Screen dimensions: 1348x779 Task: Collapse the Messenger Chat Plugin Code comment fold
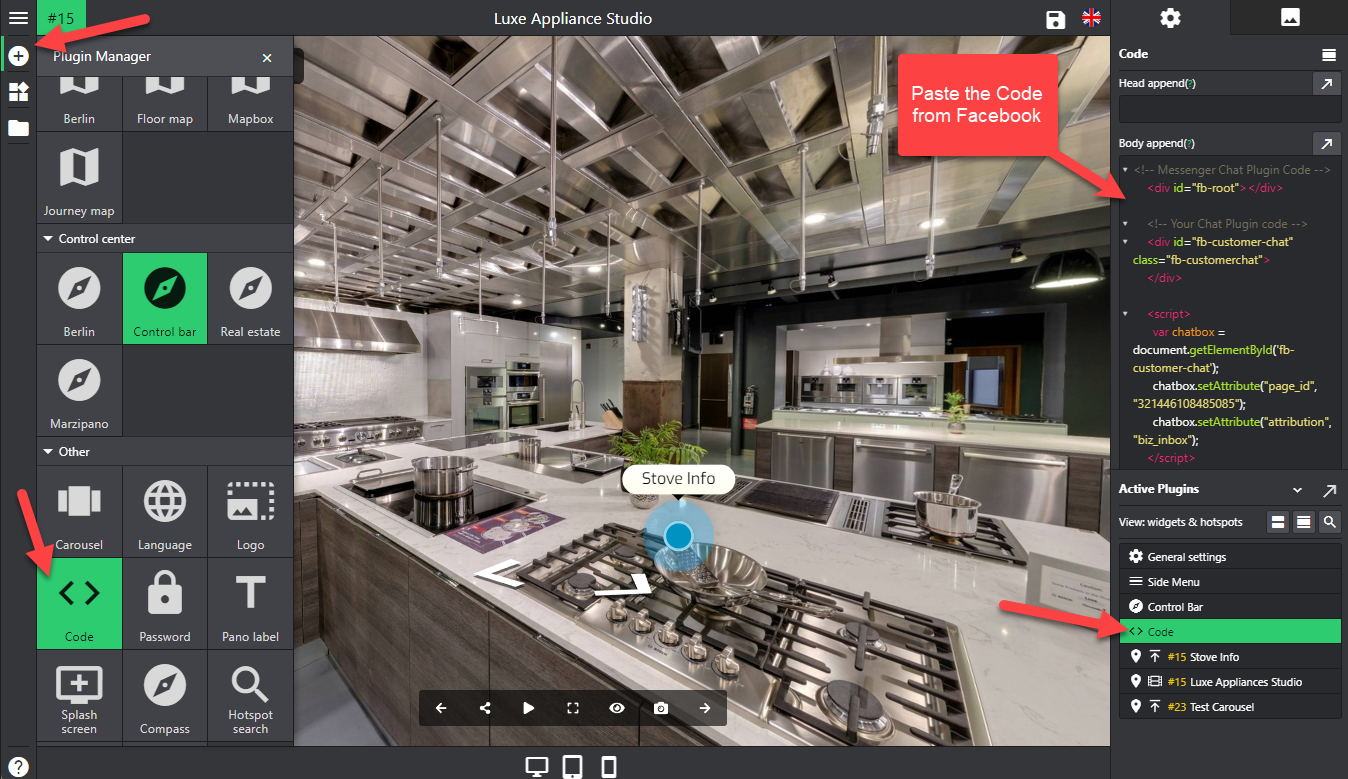pyautogui.click(x=1125, y=170)
